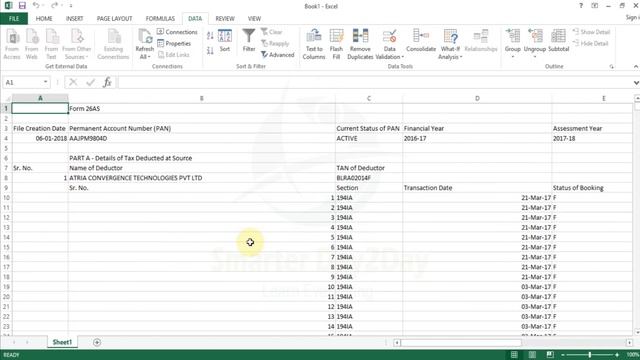The image size is (640, 360).
Task: Click the Flash Fill icon
Action: click(x=336, y=44)
